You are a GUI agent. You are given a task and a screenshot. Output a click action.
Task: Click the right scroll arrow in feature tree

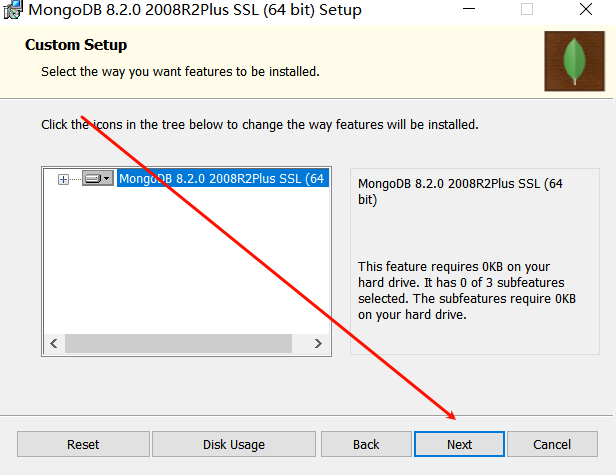coord(318,343)
